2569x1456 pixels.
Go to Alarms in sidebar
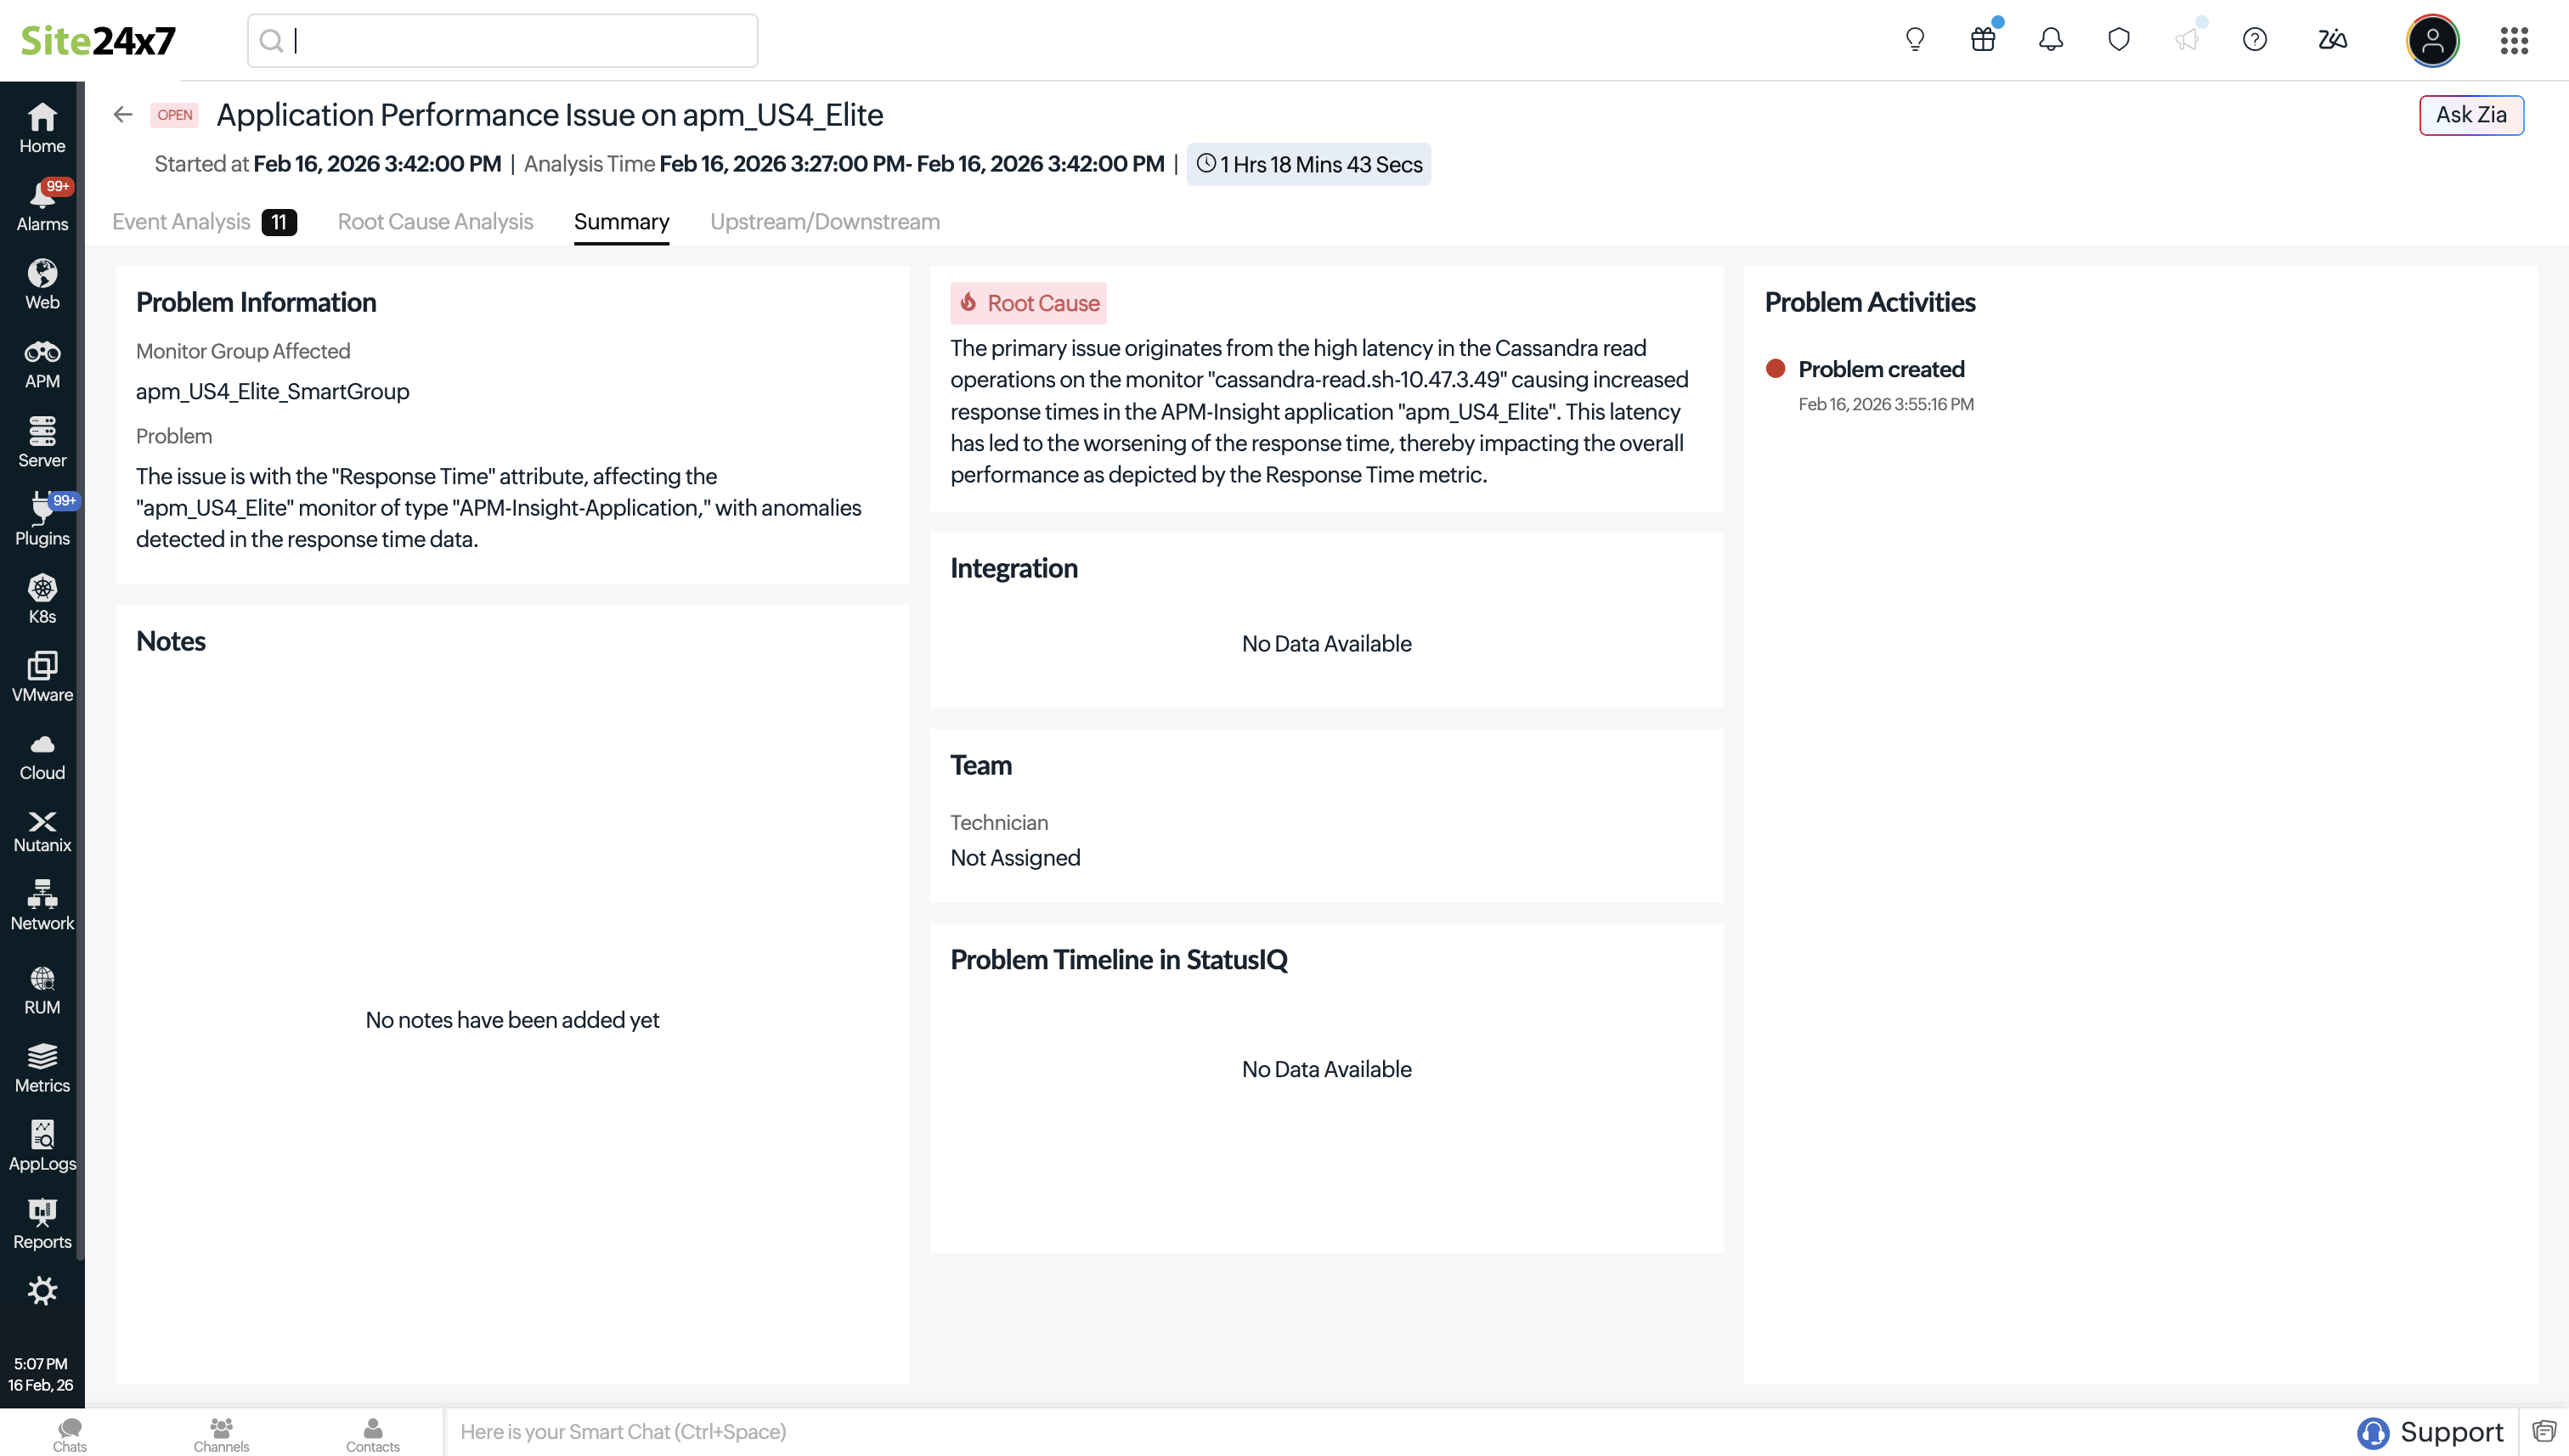point(42,207)
